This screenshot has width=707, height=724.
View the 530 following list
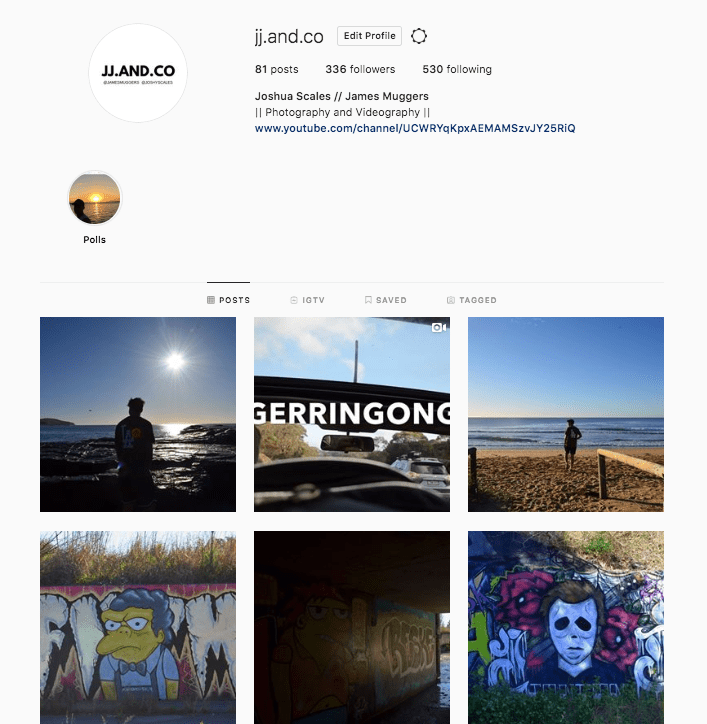(457, 69)
